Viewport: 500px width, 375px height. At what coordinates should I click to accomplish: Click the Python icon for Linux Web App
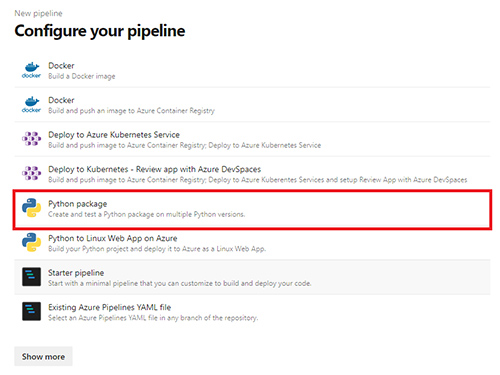point(31,242)
